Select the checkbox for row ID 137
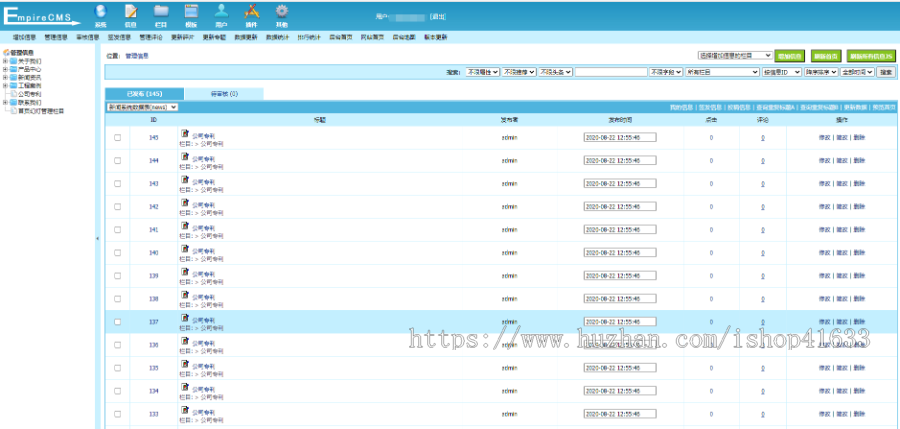Screen dimensions: 900x429 [x=117, y=322]
